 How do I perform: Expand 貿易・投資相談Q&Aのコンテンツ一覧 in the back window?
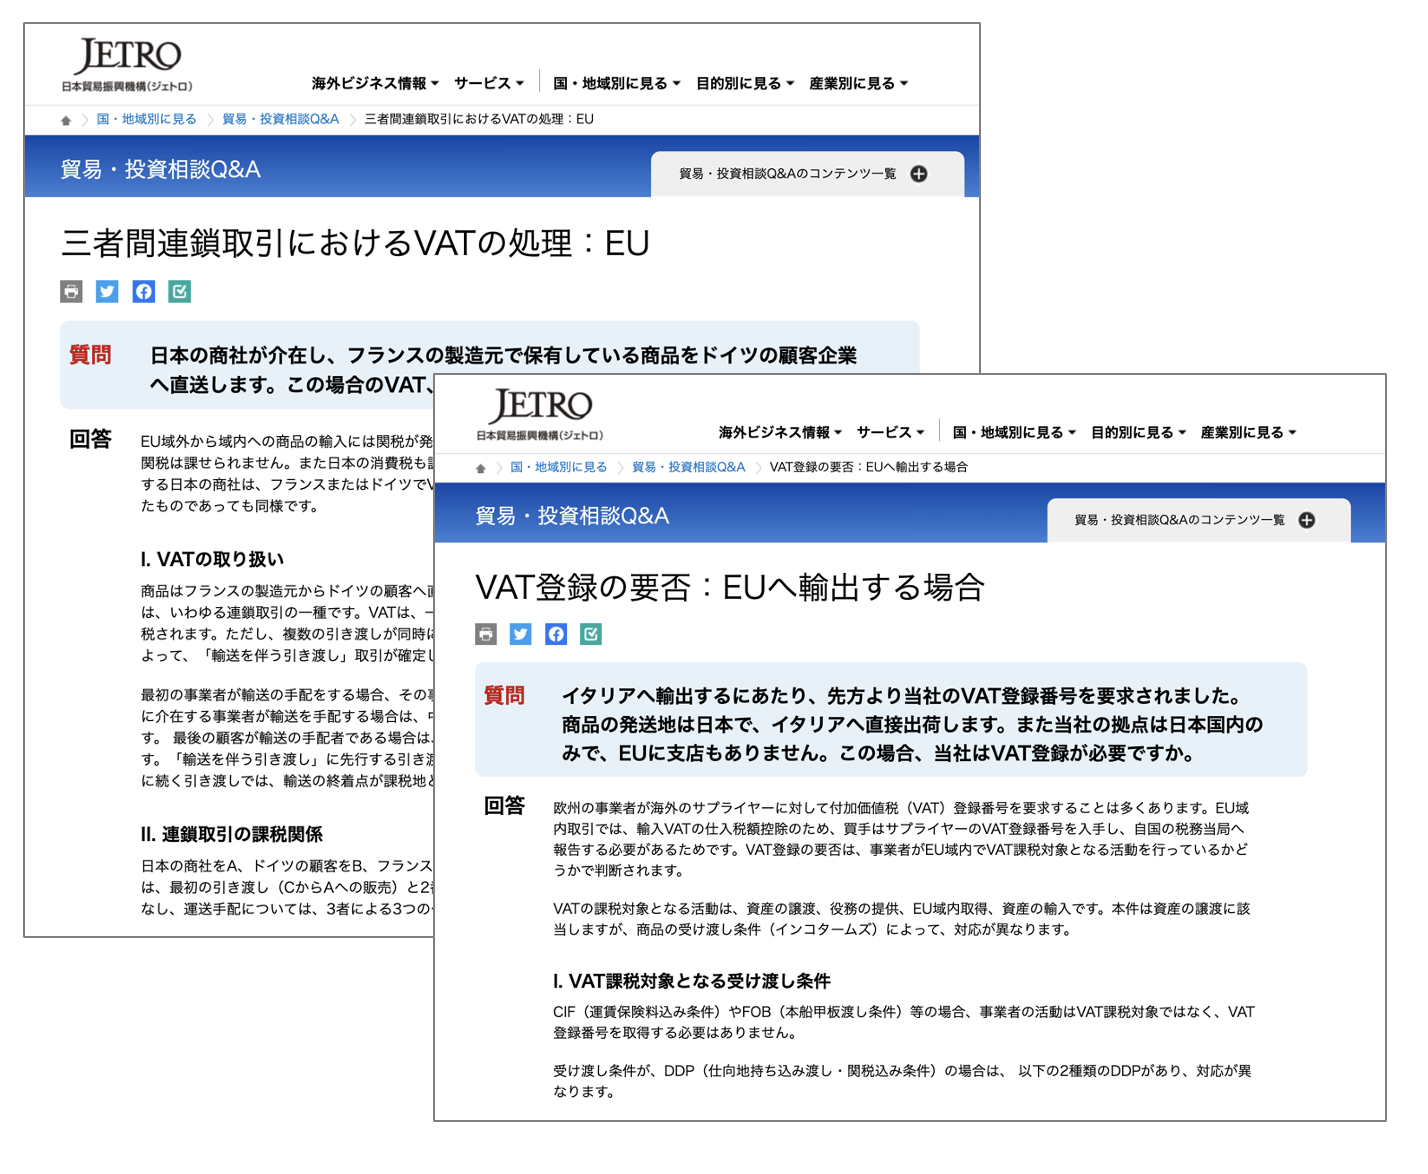click(x=807, y=174)
